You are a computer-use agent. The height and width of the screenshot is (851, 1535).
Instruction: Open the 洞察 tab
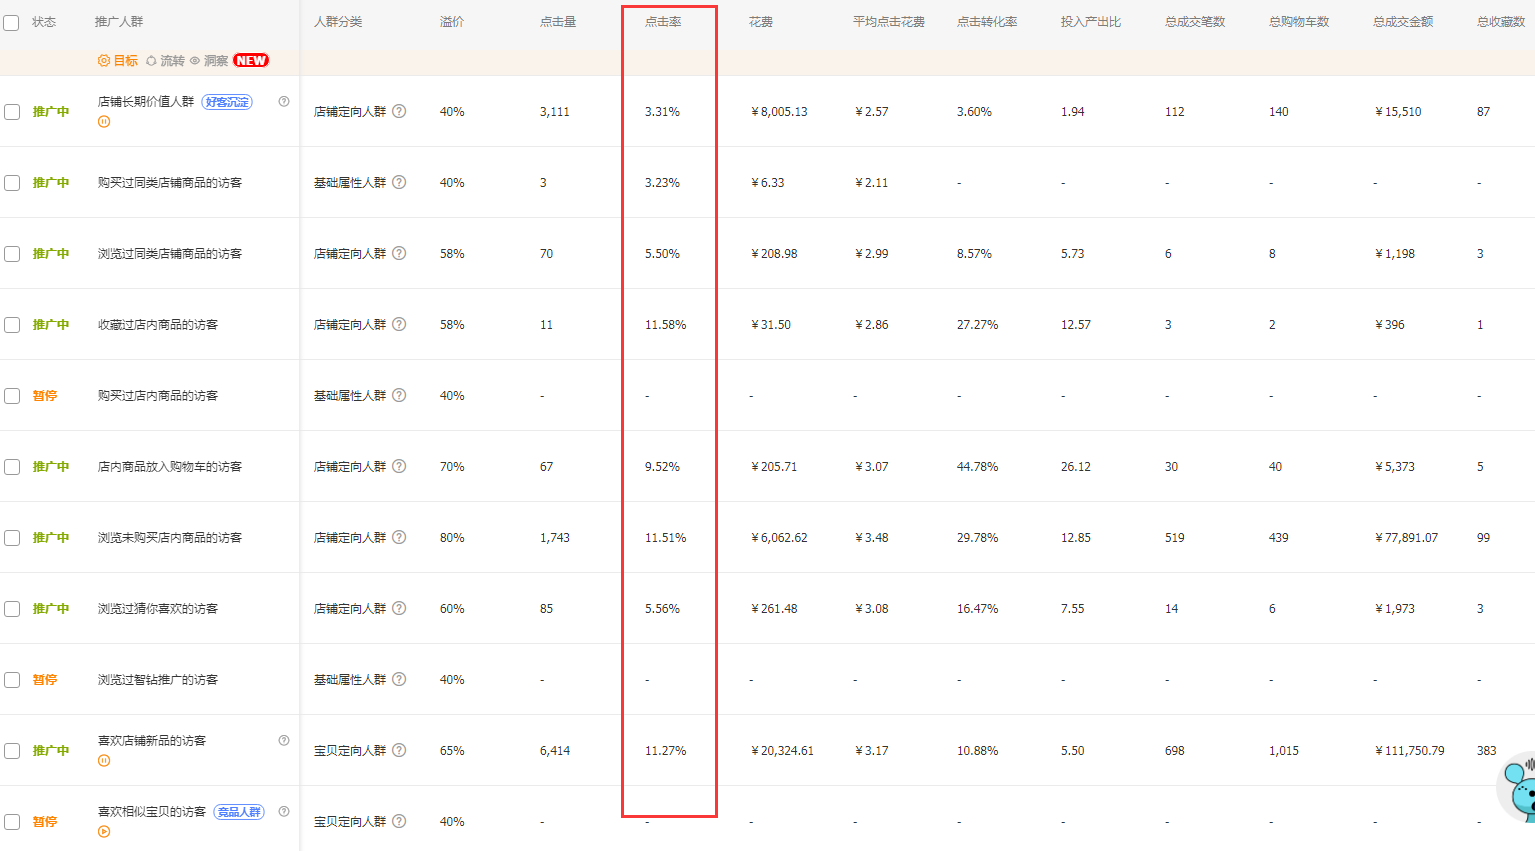click(209, 61)
